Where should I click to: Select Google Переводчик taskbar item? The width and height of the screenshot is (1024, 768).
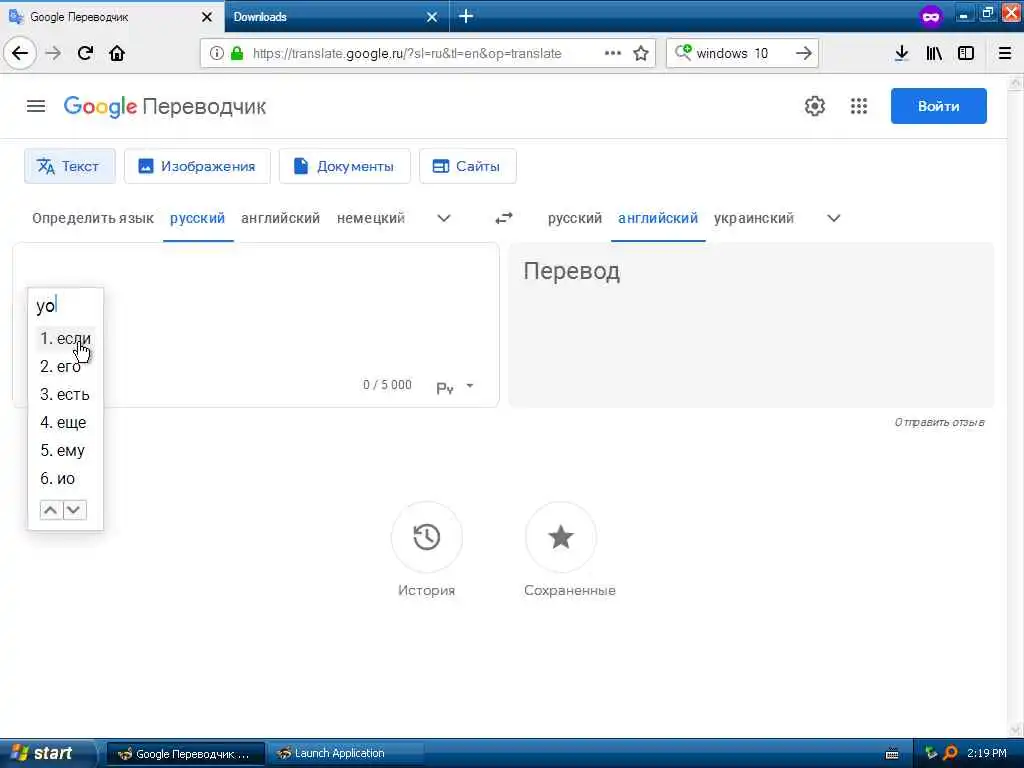(185, 754)
